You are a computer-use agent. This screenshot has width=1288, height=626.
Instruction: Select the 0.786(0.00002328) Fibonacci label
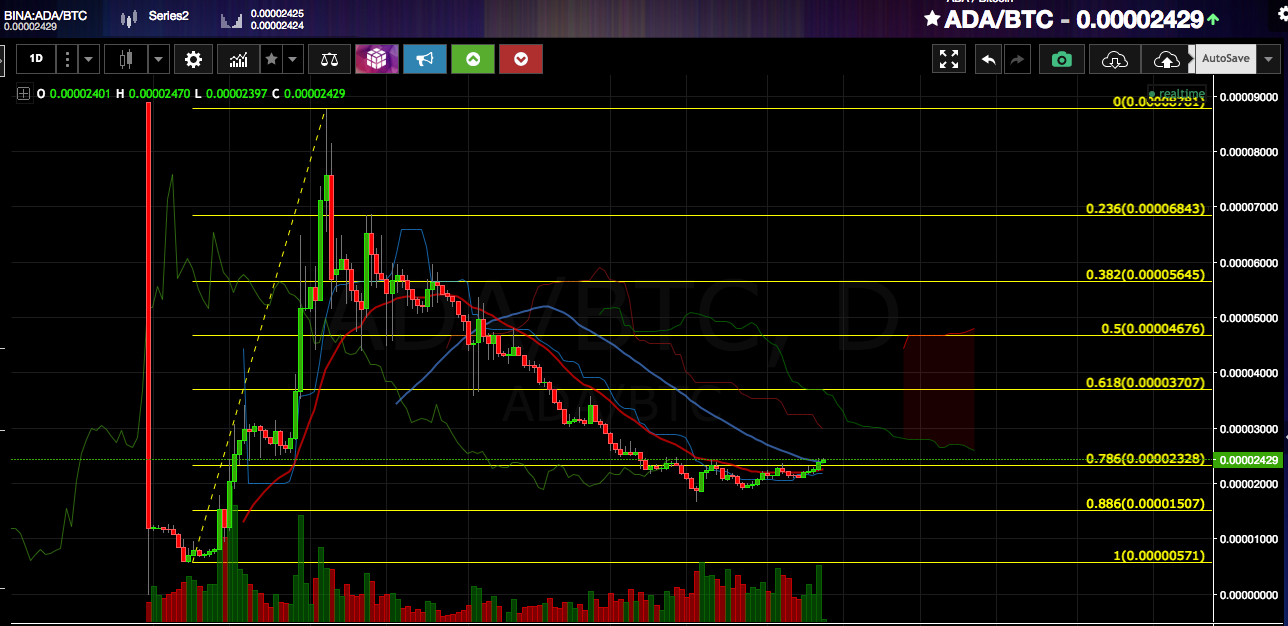tap(1145, 458)
